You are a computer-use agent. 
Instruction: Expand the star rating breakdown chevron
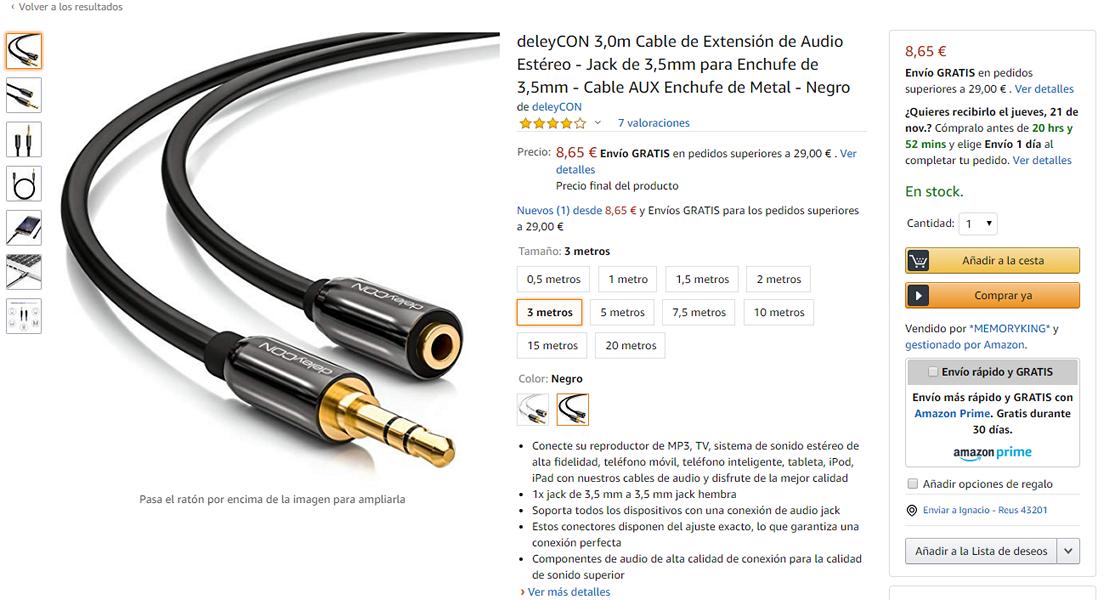point(597,123)
